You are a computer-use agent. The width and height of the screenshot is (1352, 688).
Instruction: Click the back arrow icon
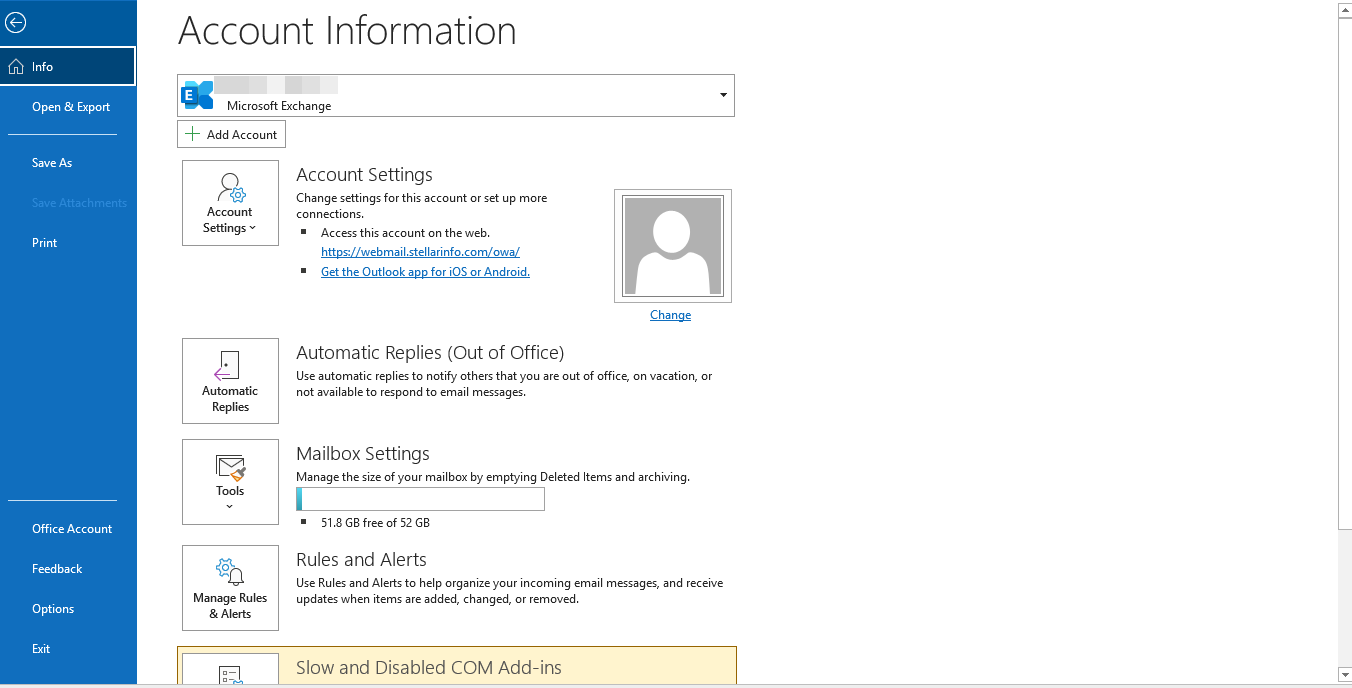[x=16, y=23]
